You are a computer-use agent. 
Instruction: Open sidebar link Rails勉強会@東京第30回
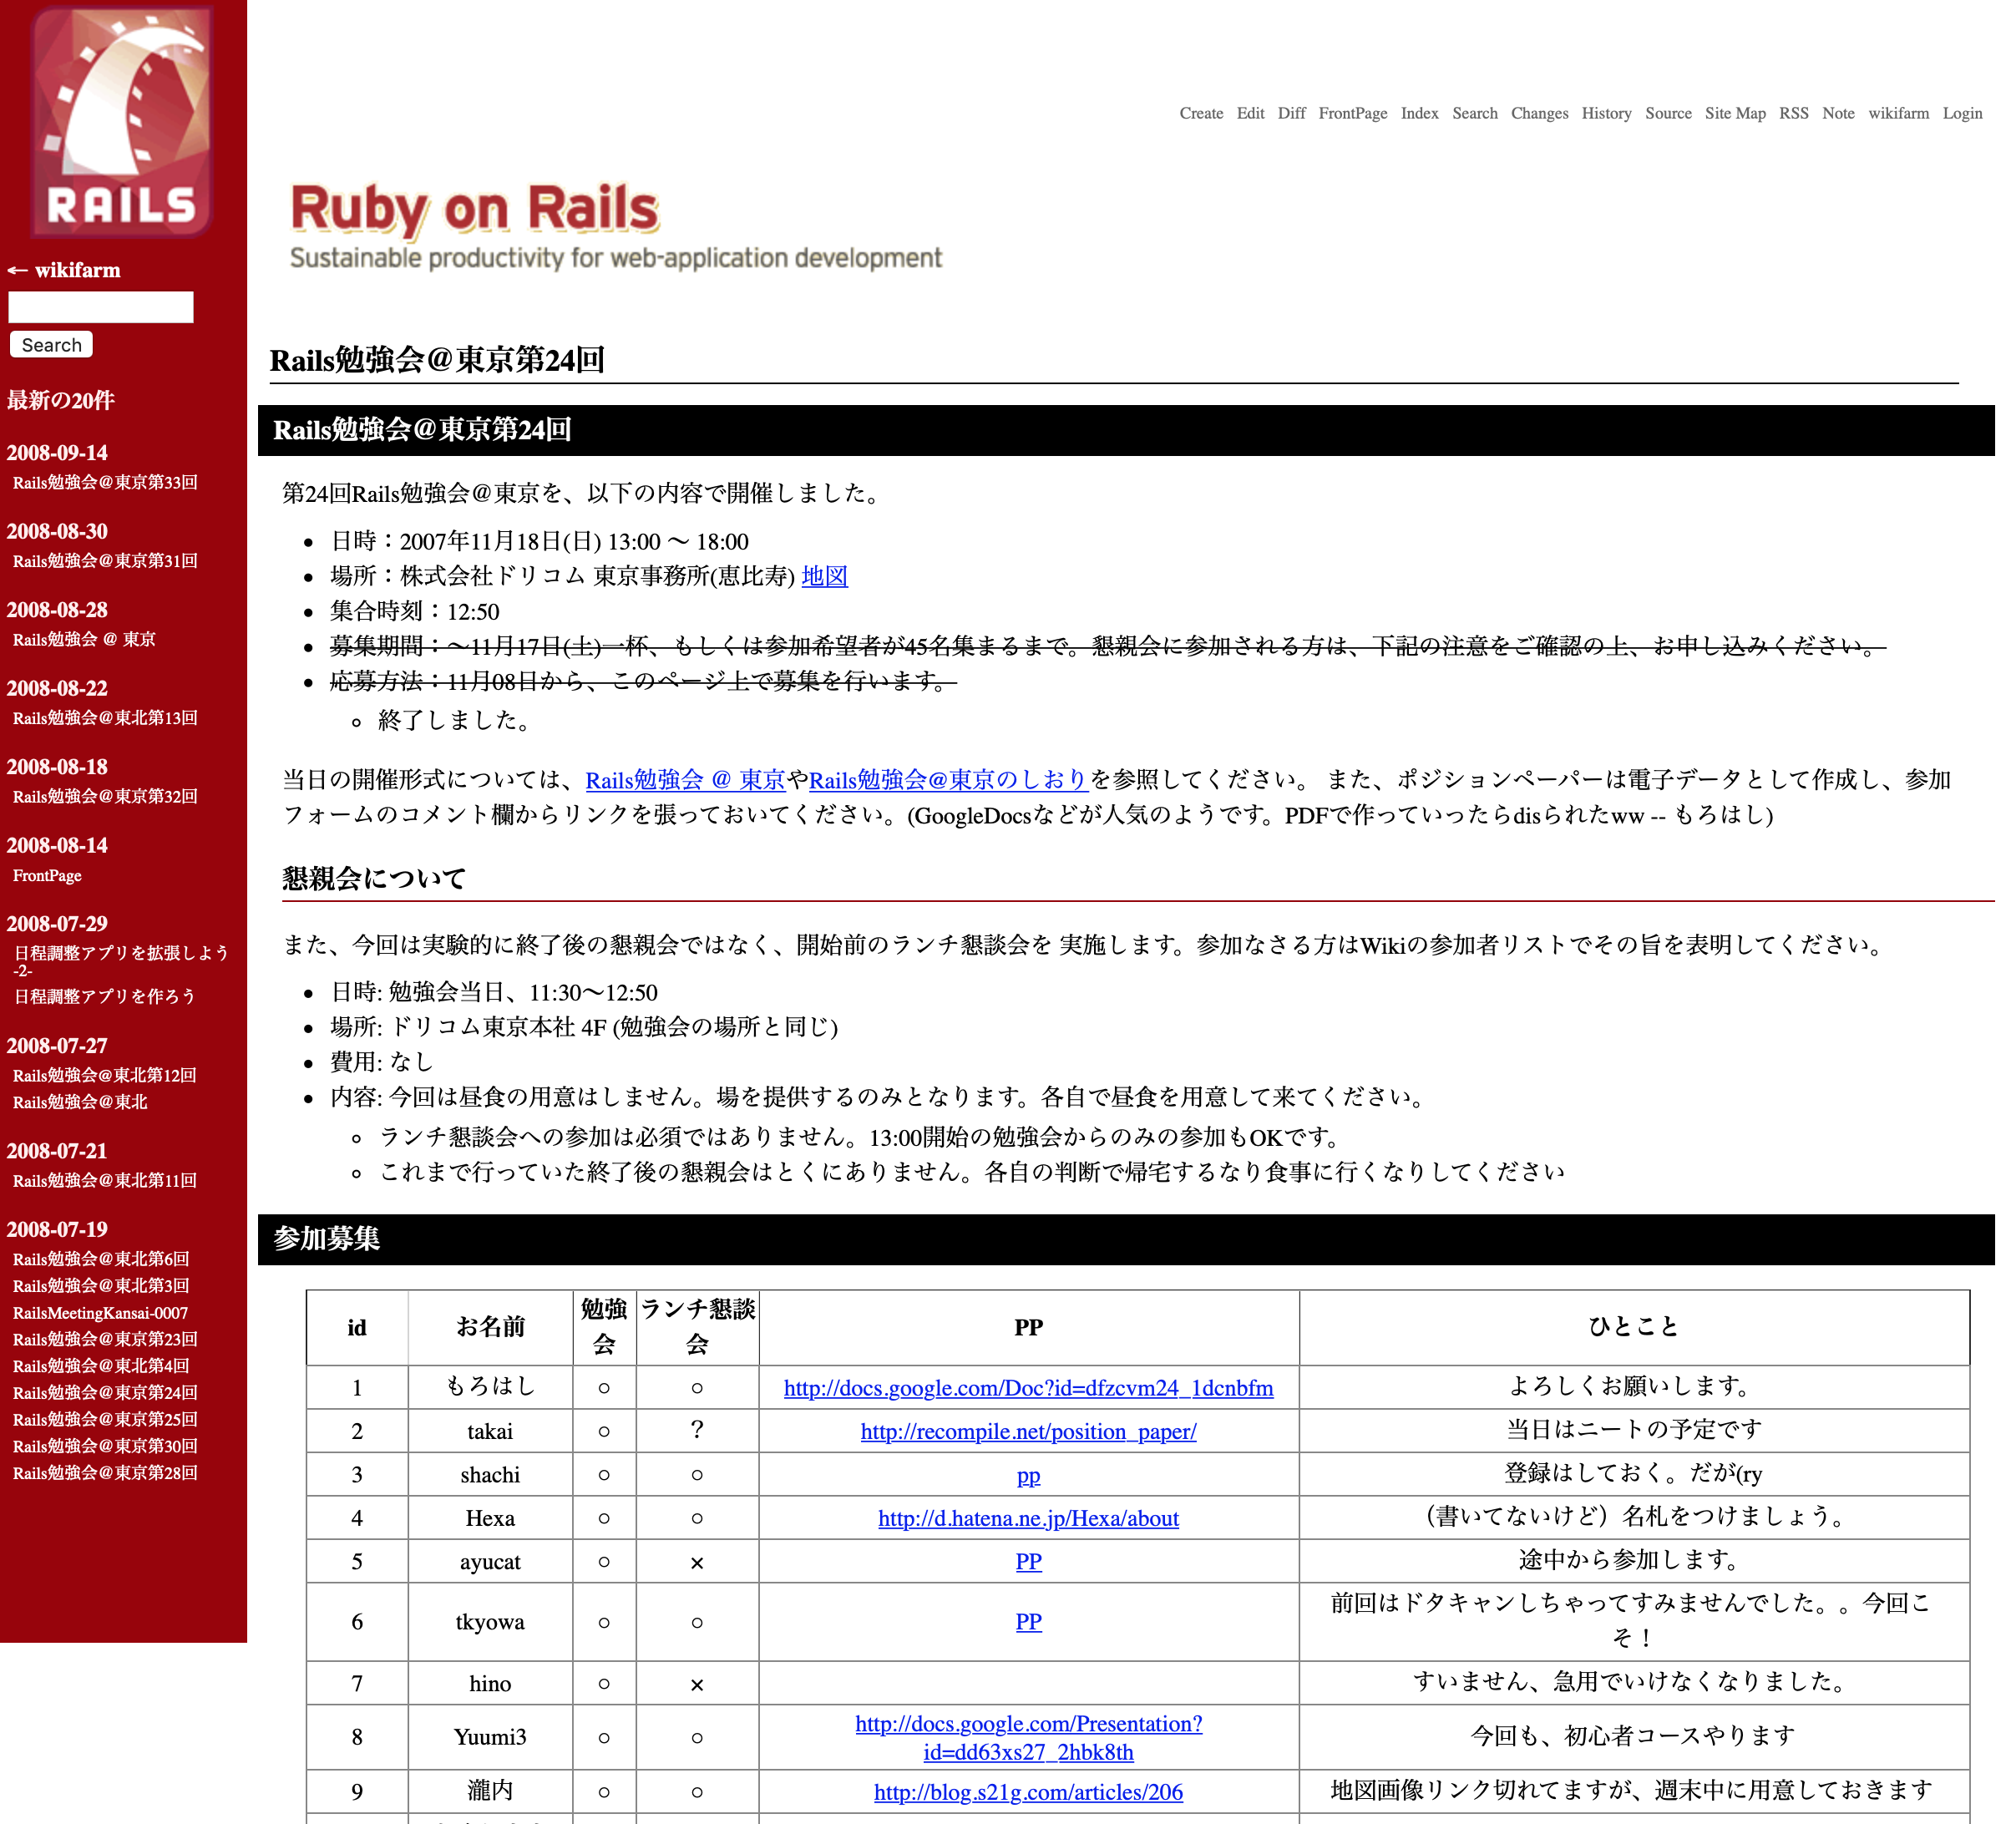coord(105,1446)
